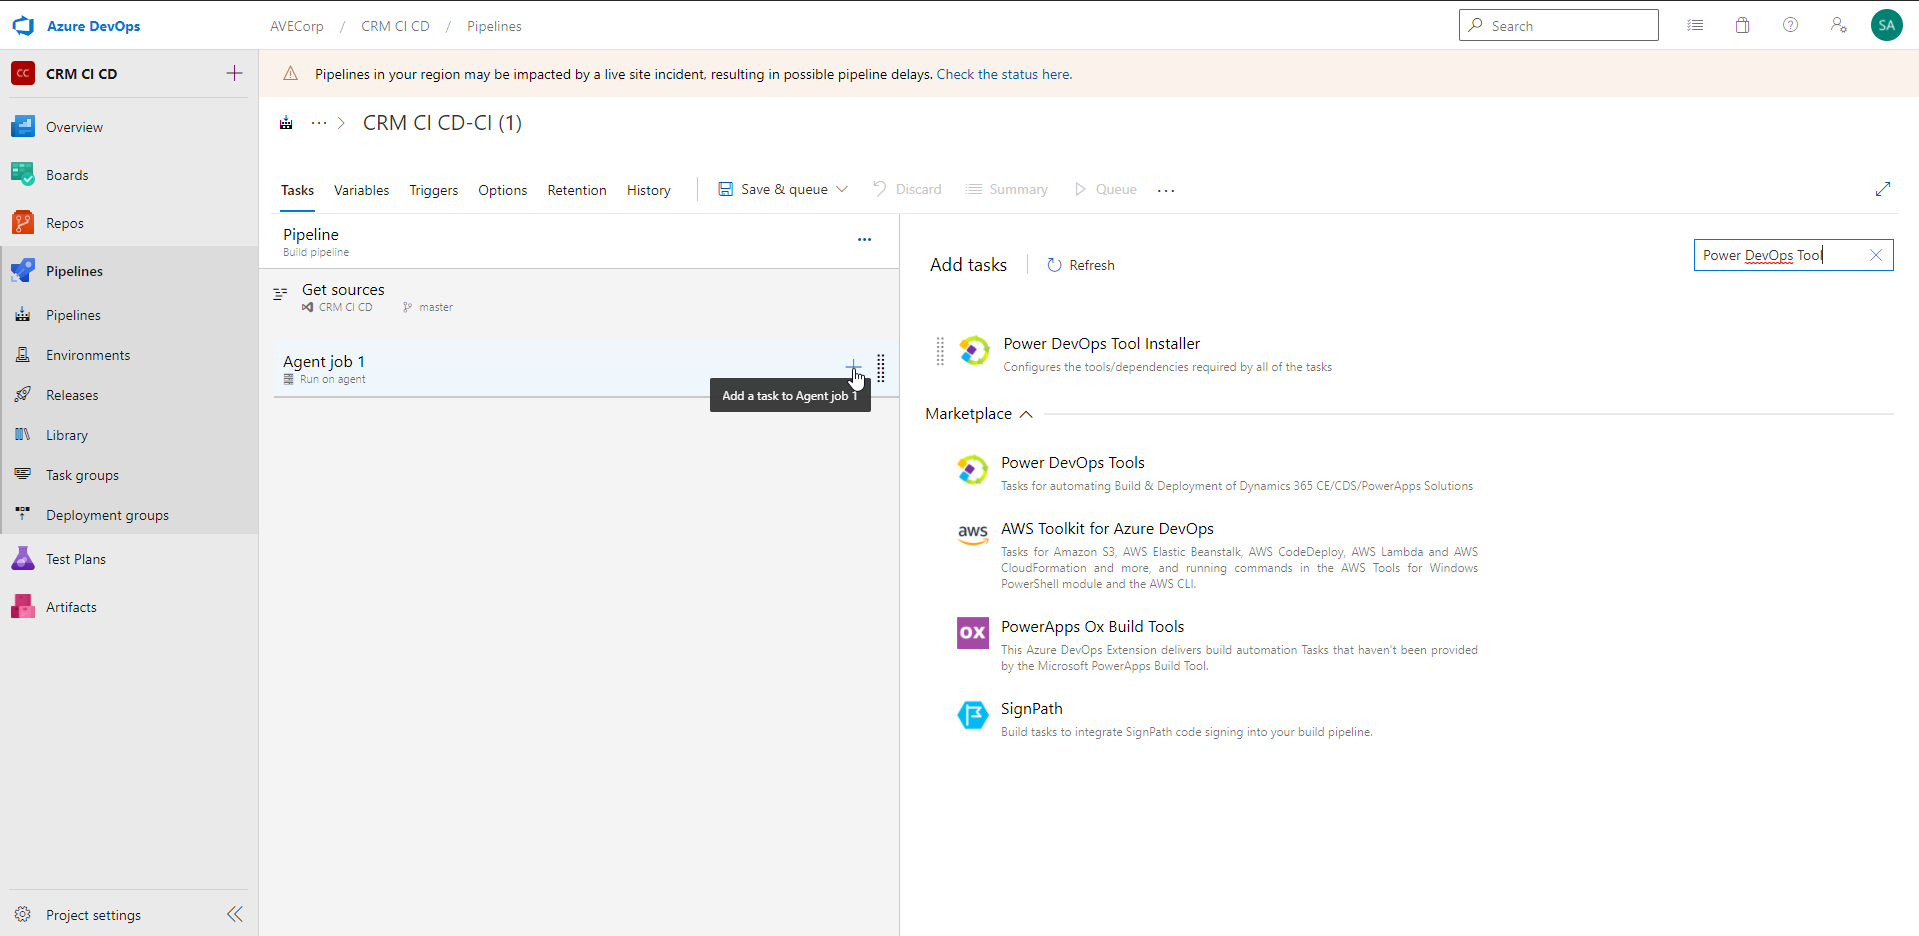The image size is (1919, 936).
Task: Switch to the Retention tab
Action: pos(577,190)
